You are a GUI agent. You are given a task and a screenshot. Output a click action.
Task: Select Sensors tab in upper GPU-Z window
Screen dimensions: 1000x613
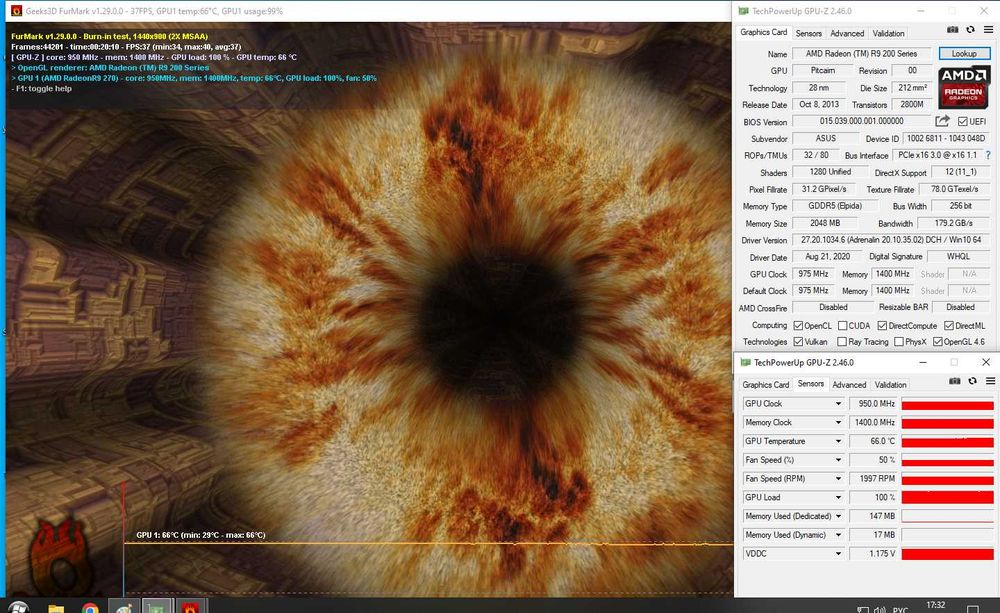(809, 33)
